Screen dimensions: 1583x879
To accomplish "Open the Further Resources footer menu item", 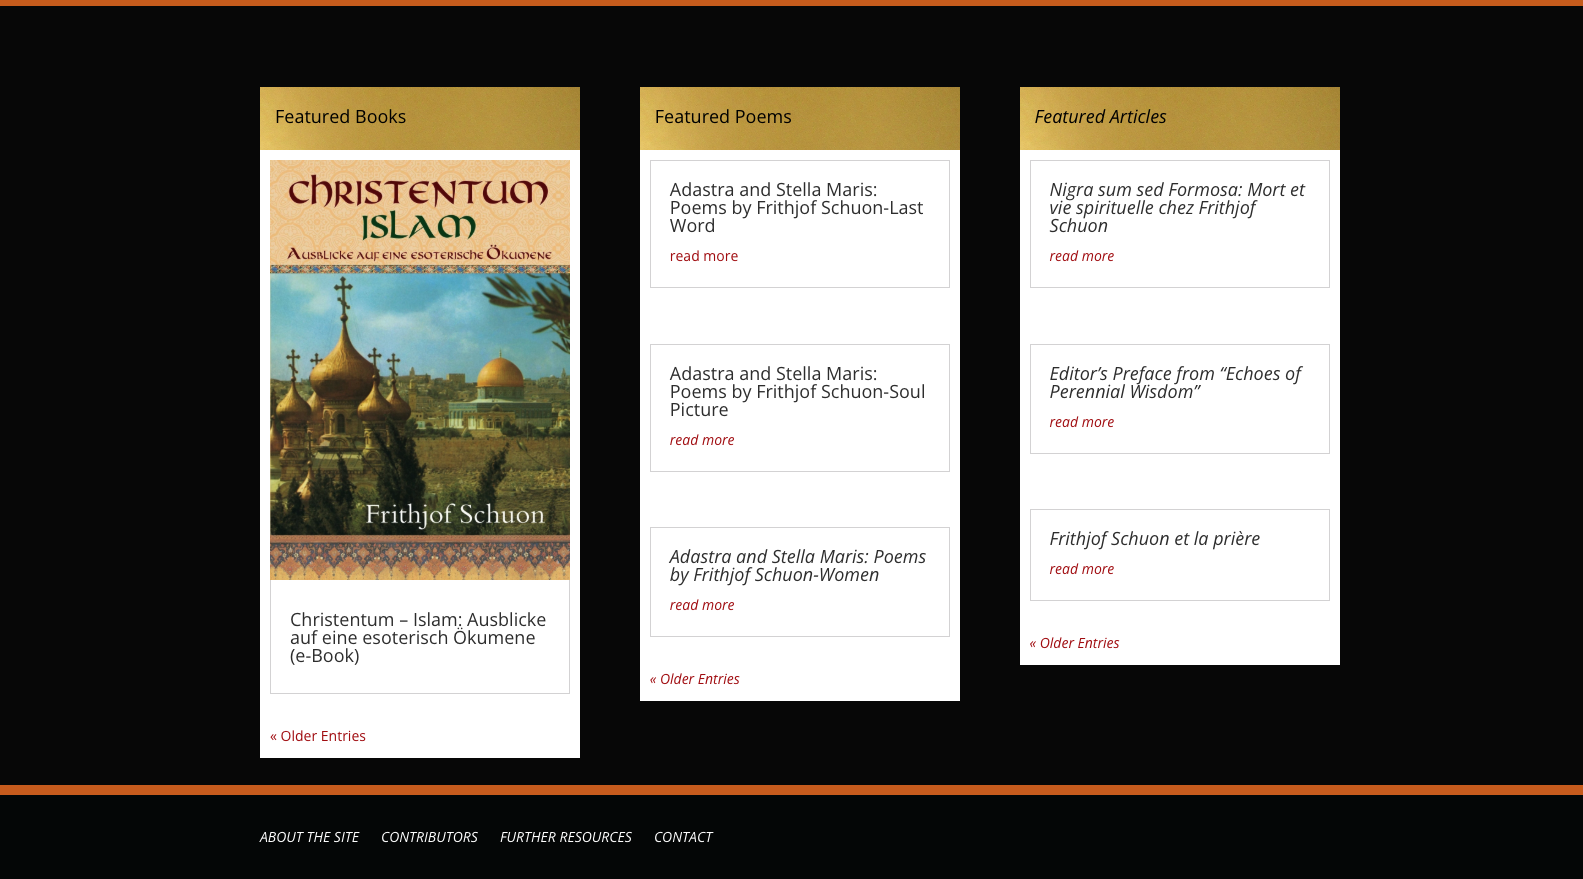I will (566, 837).
